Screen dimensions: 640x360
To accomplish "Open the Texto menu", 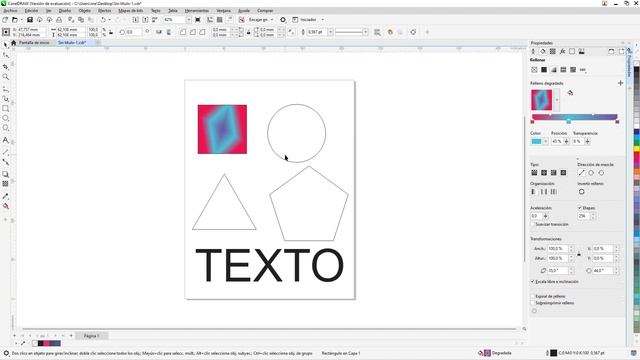I will click(x=156, y=11).
